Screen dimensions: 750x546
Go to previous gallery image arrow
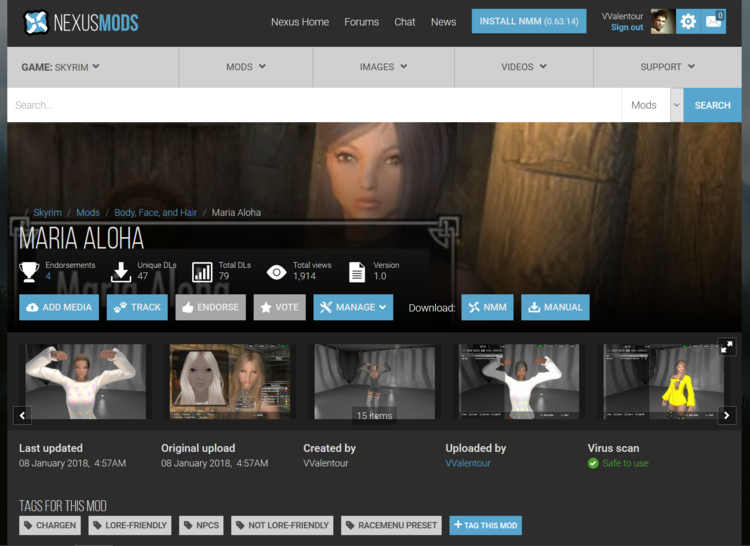pos(22,415)
